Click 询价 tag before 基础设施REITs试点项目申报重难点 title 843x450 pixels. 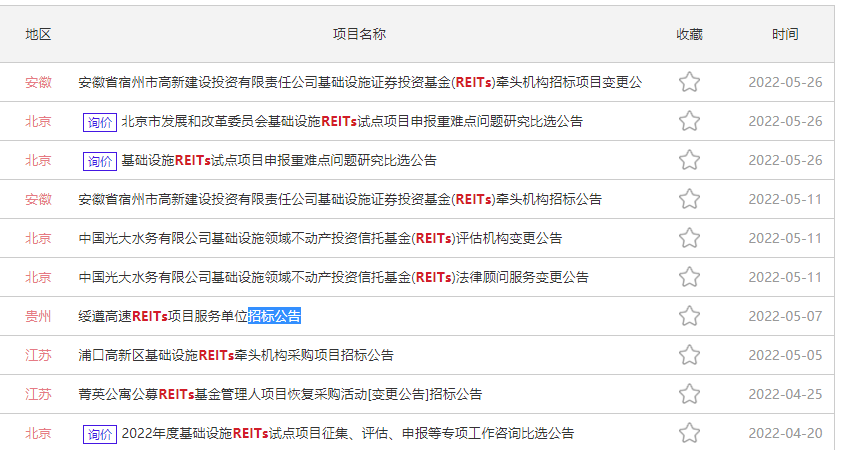point(100,161)
